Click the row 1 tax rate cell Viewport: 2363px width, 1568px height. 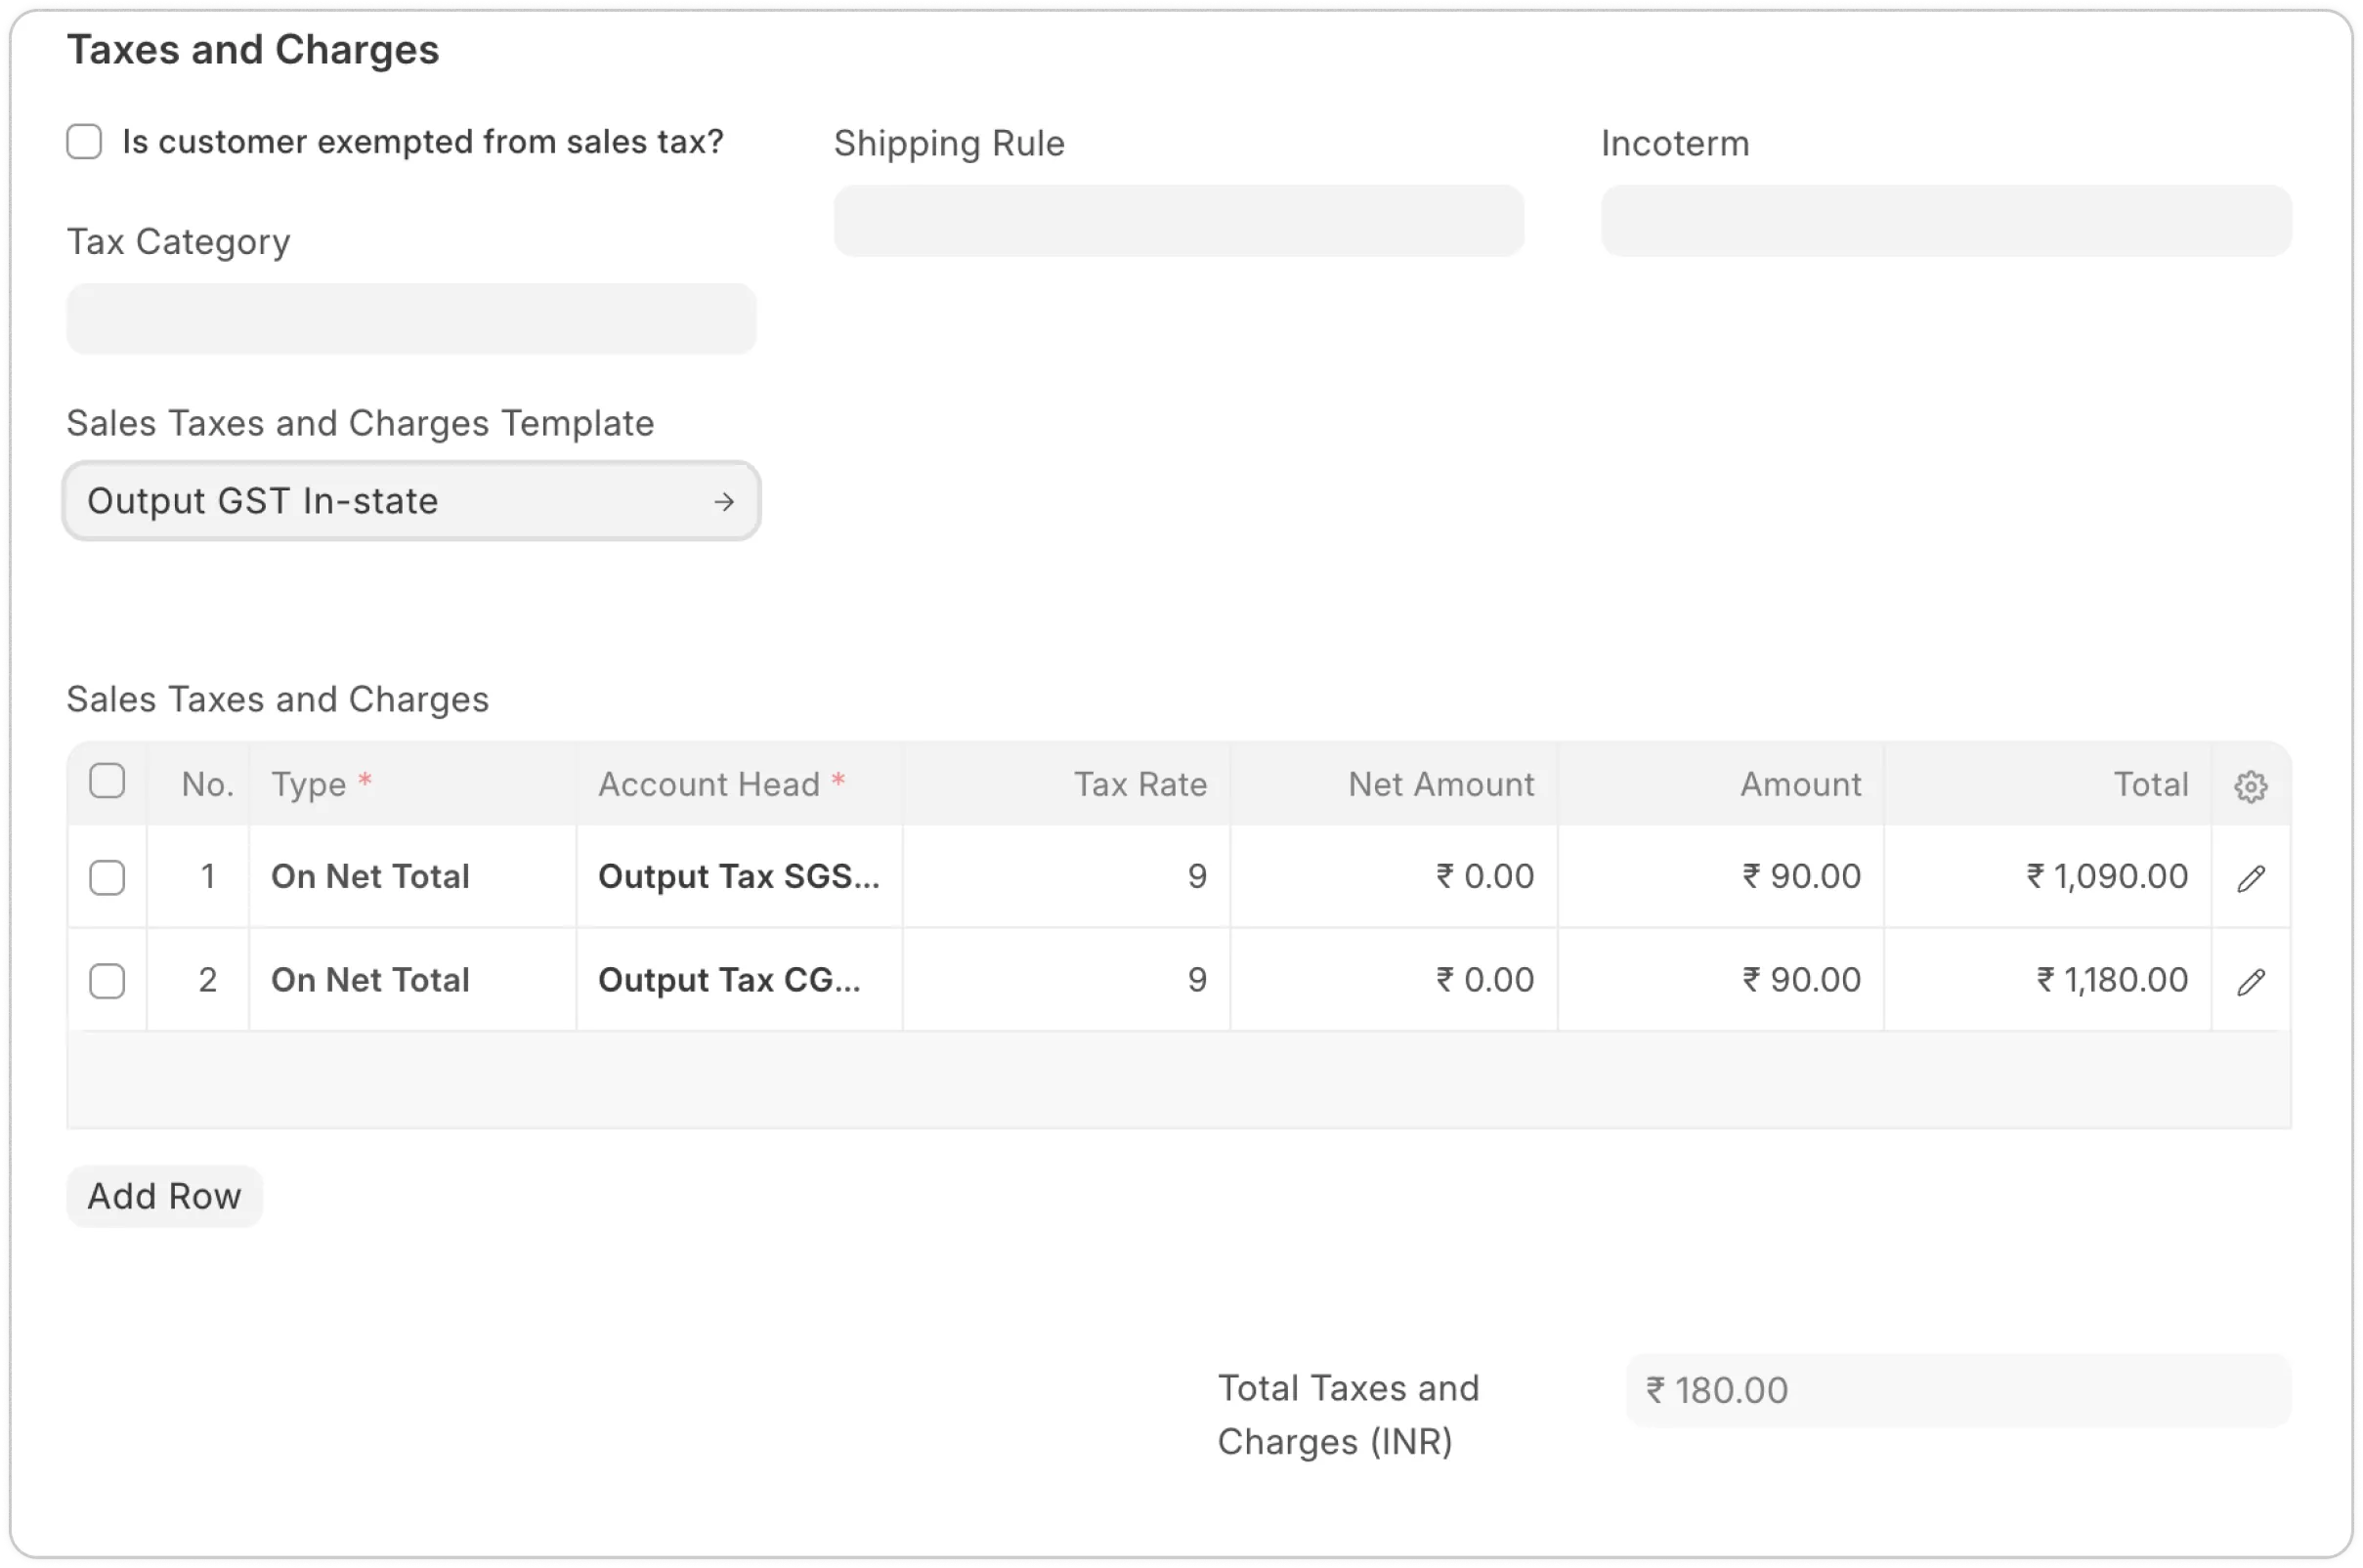tap(1066, 877)
